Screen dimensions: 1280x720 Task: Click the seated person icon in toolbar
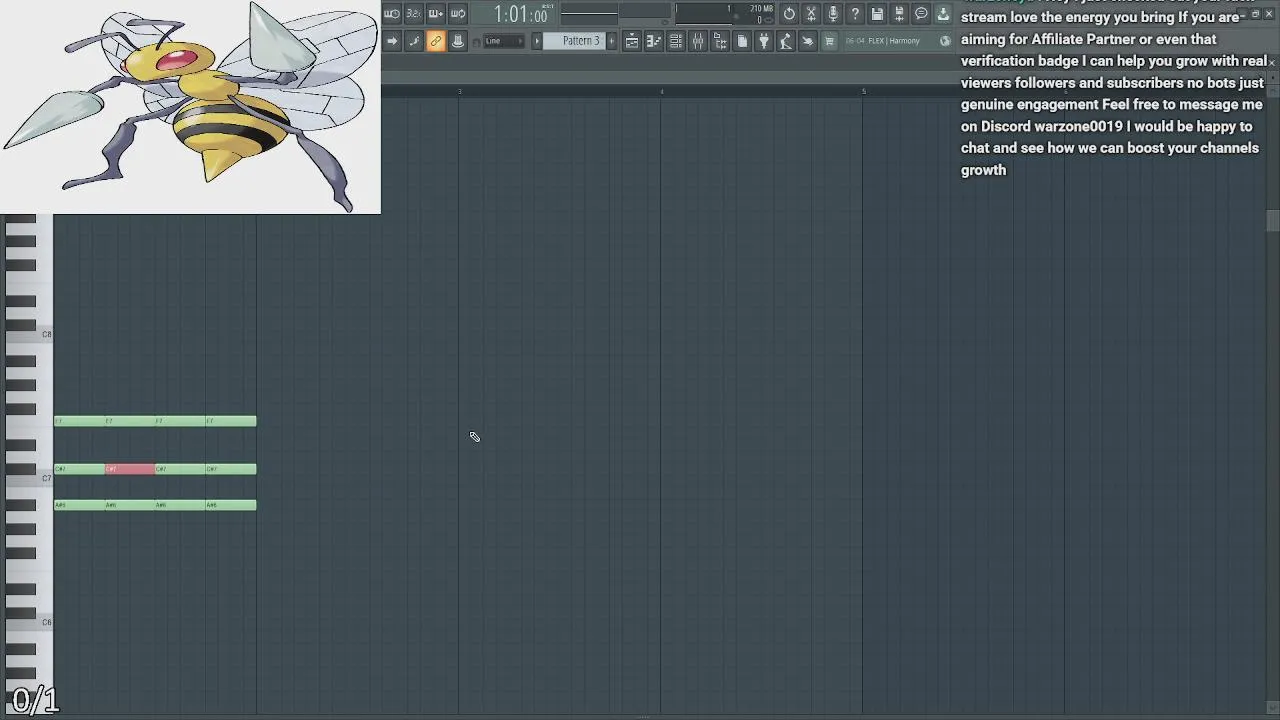(786, 41)
